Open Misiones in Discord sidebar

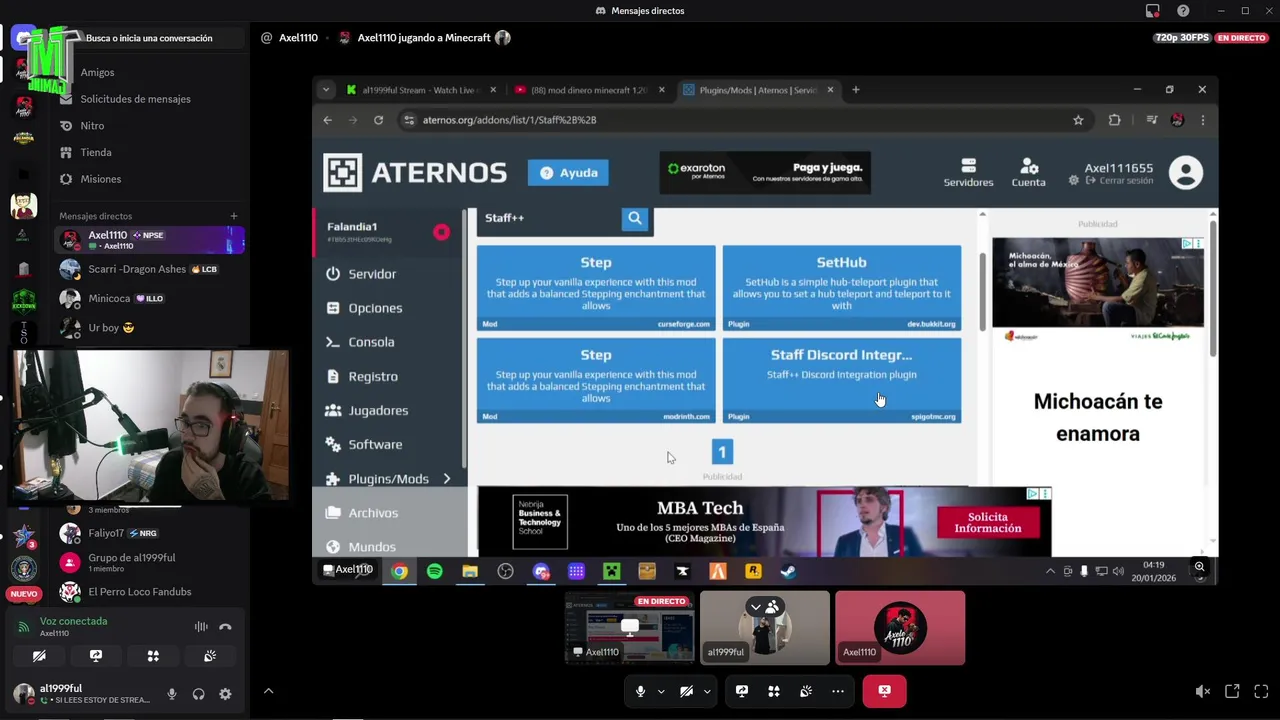[x=100, y=179]
